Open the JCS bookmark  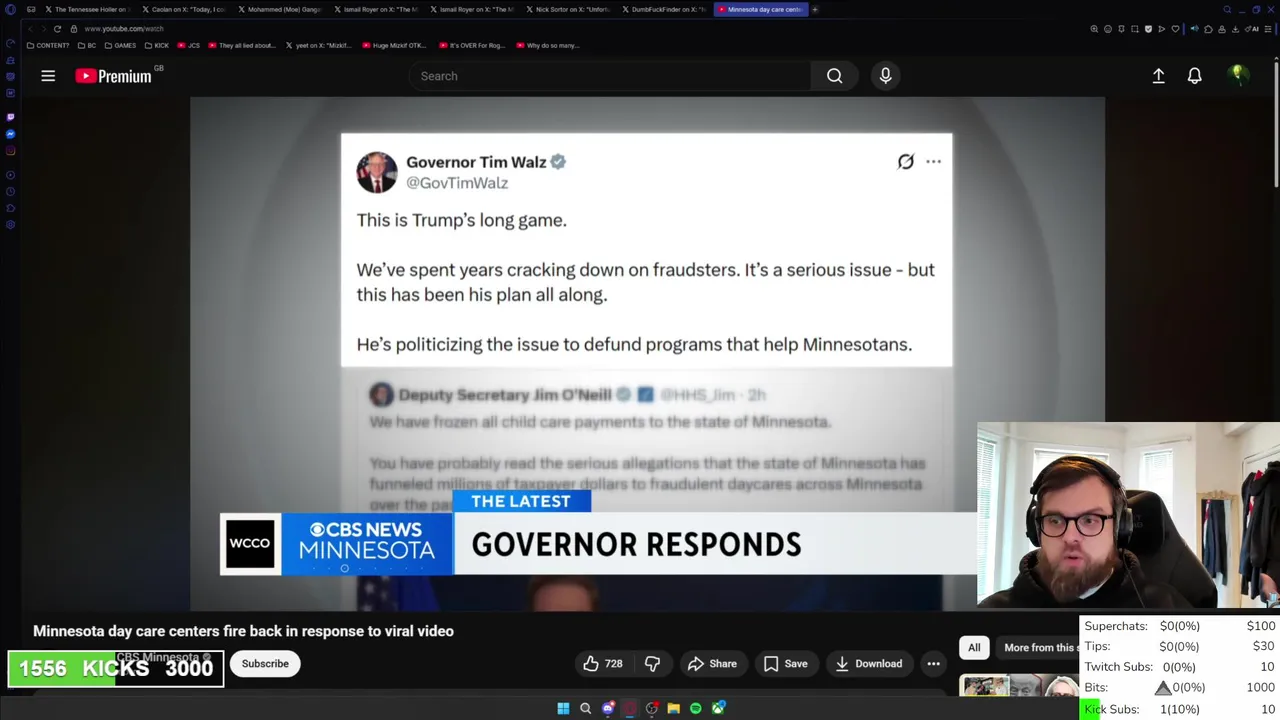pos(189,45)
